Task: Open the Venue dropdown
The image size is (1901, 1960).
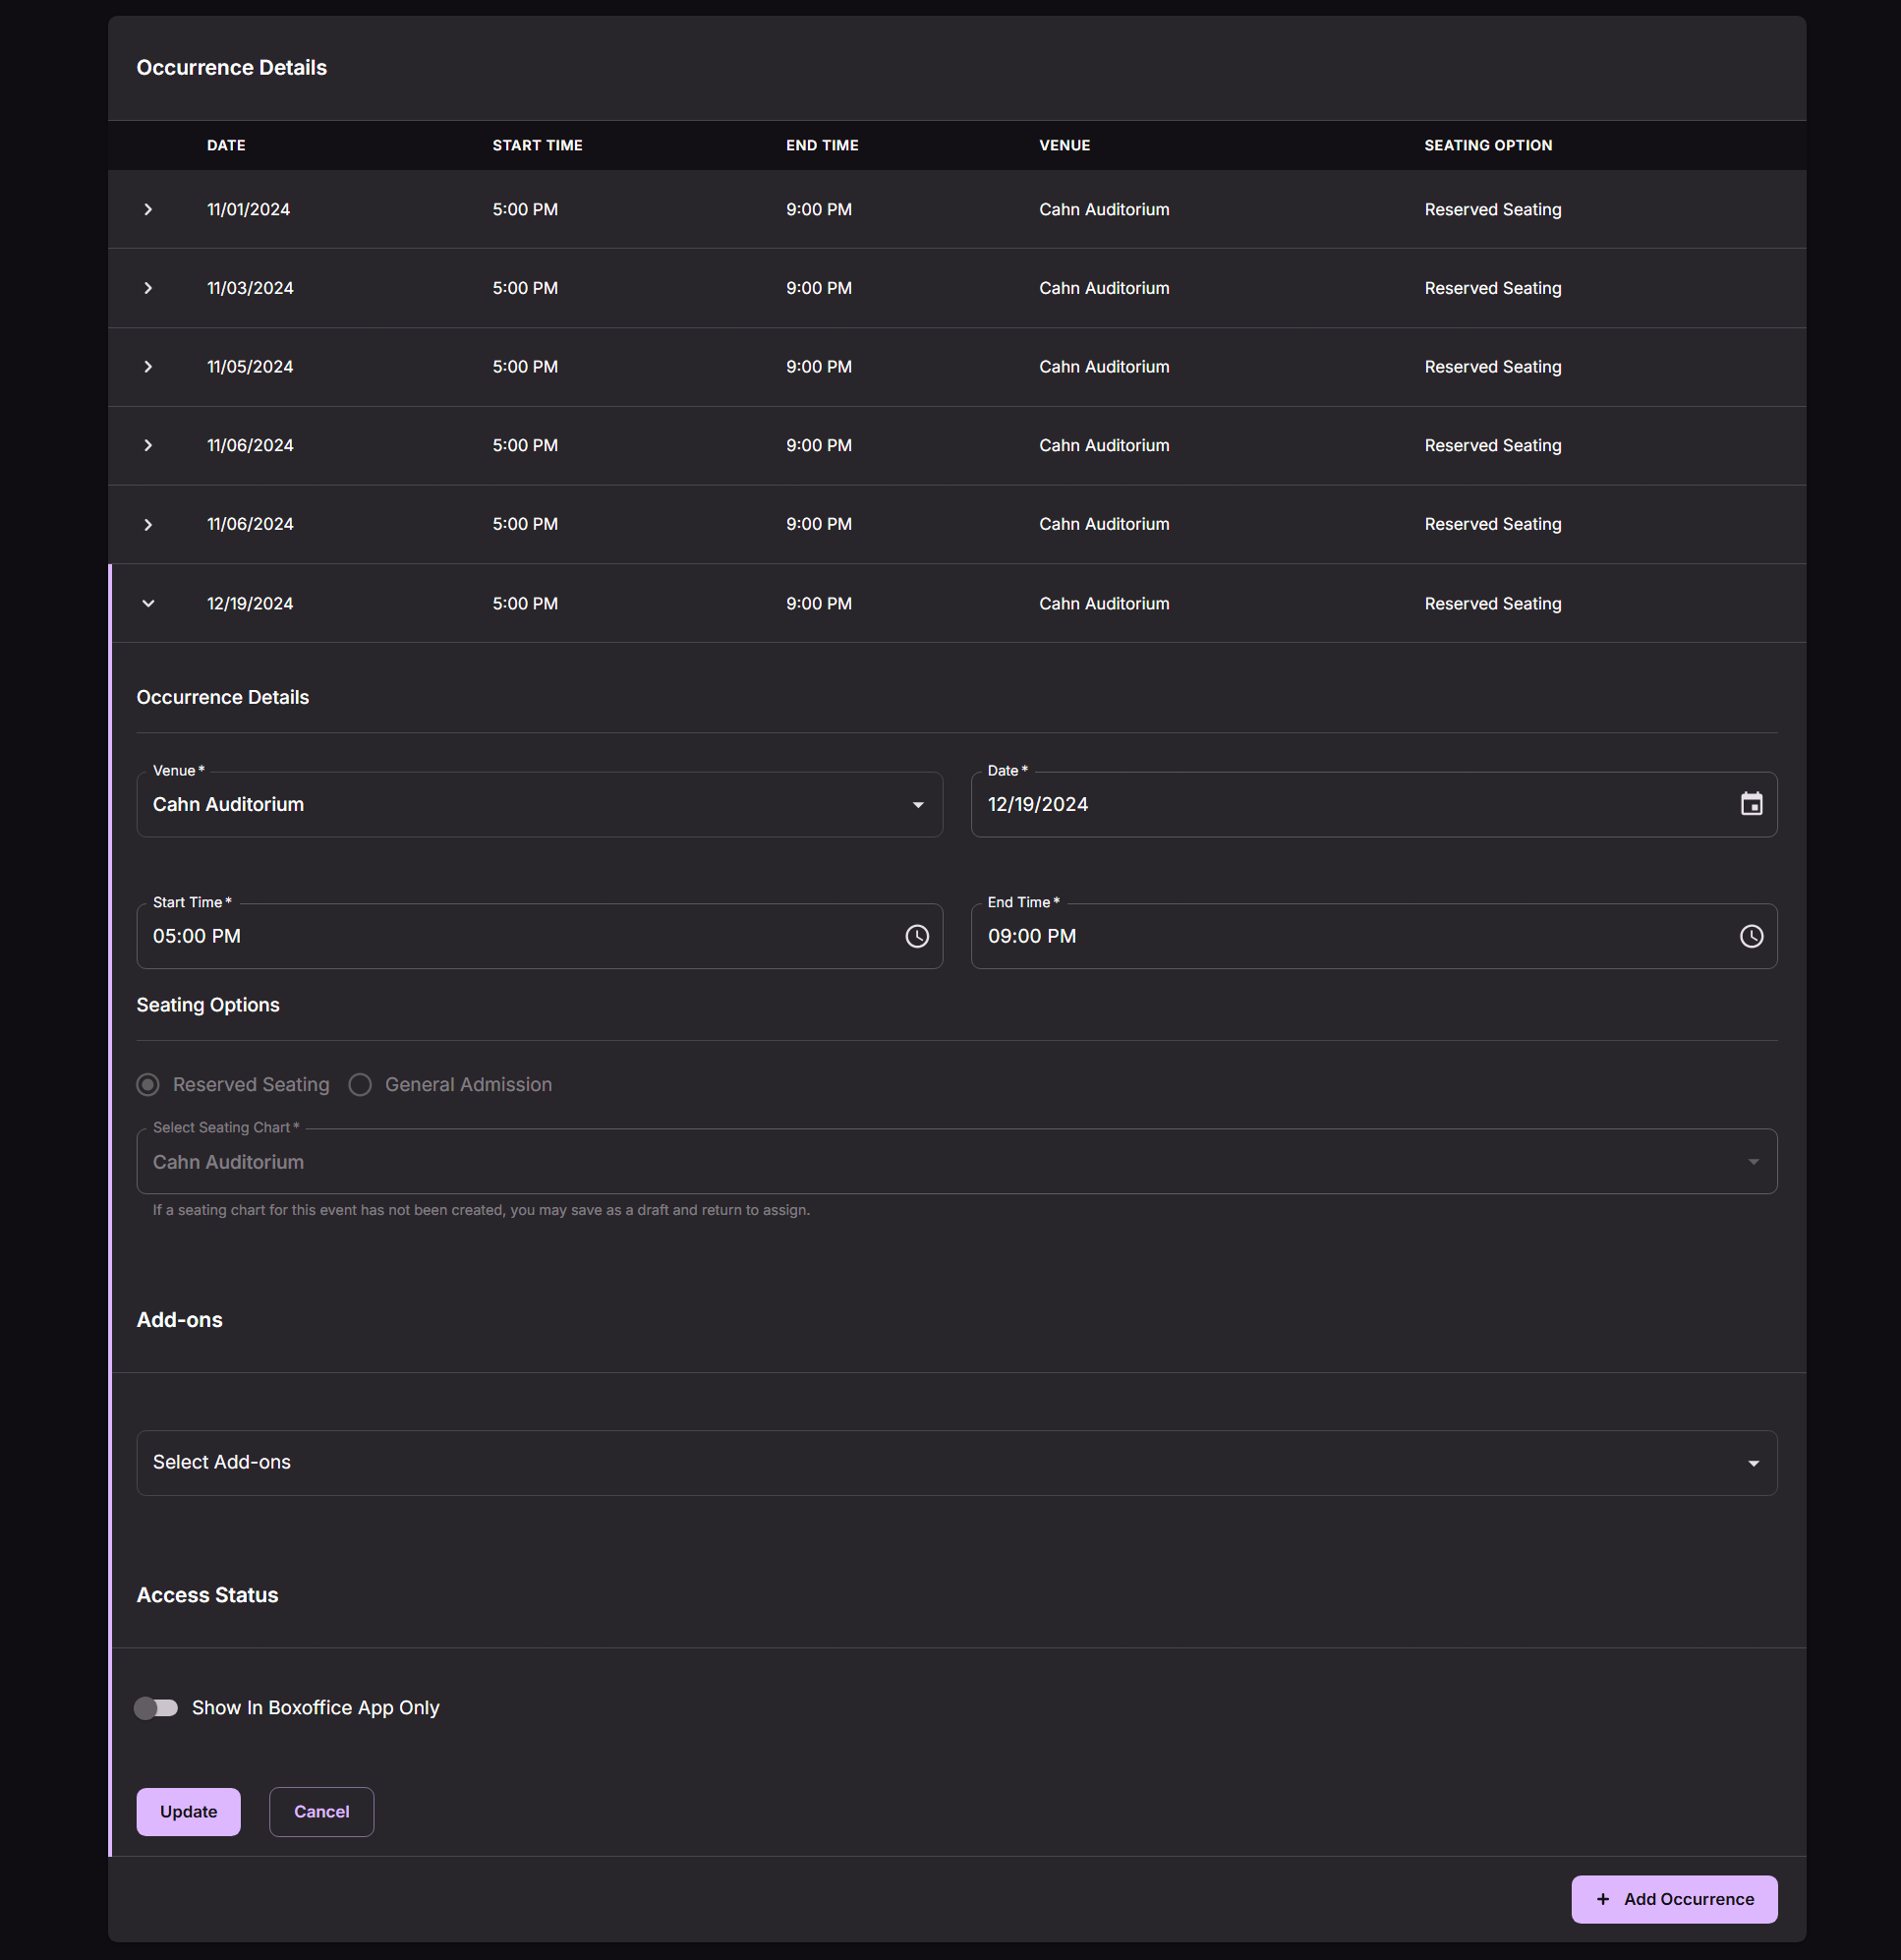Action: click(539, 804)
